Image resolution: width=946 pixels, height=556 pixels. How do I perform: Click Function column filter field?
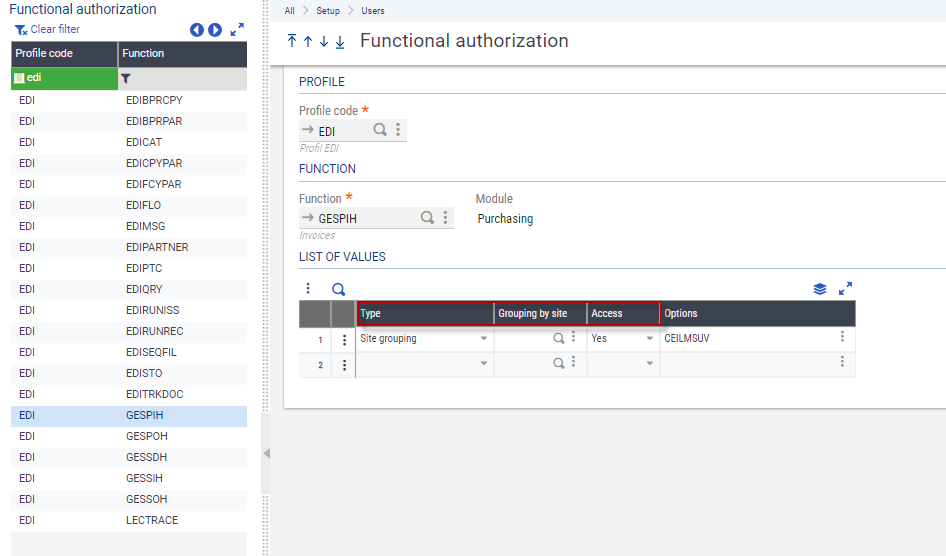pos(187,78)
